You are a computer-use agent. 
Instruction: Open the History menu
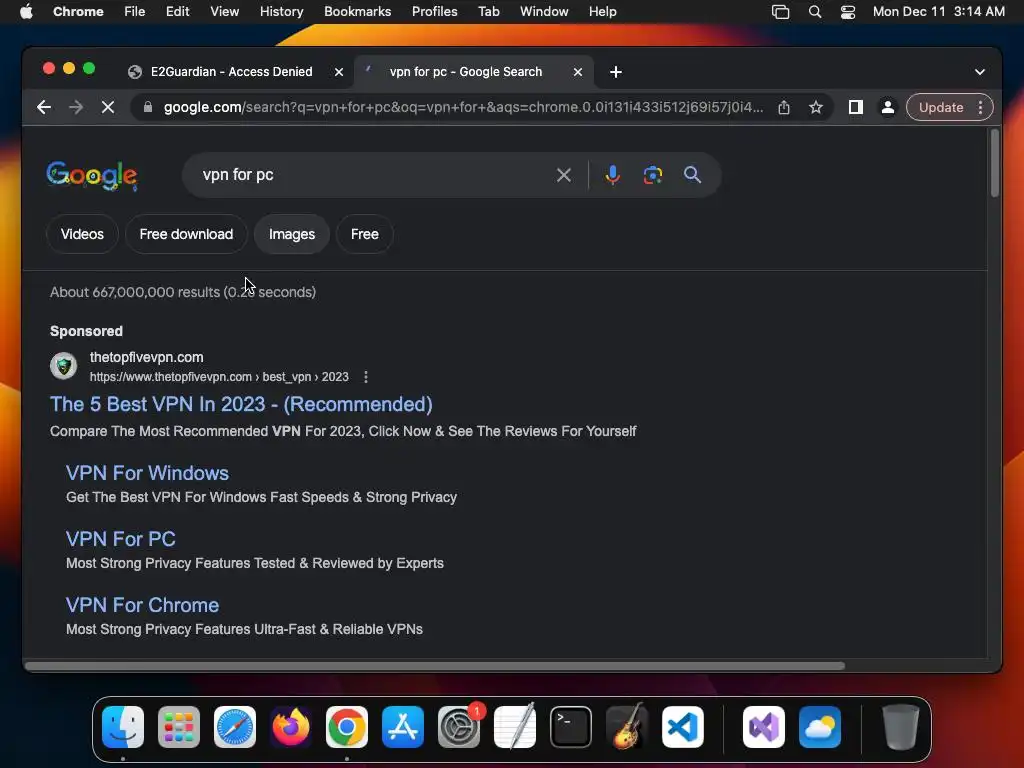pos(281,12)
